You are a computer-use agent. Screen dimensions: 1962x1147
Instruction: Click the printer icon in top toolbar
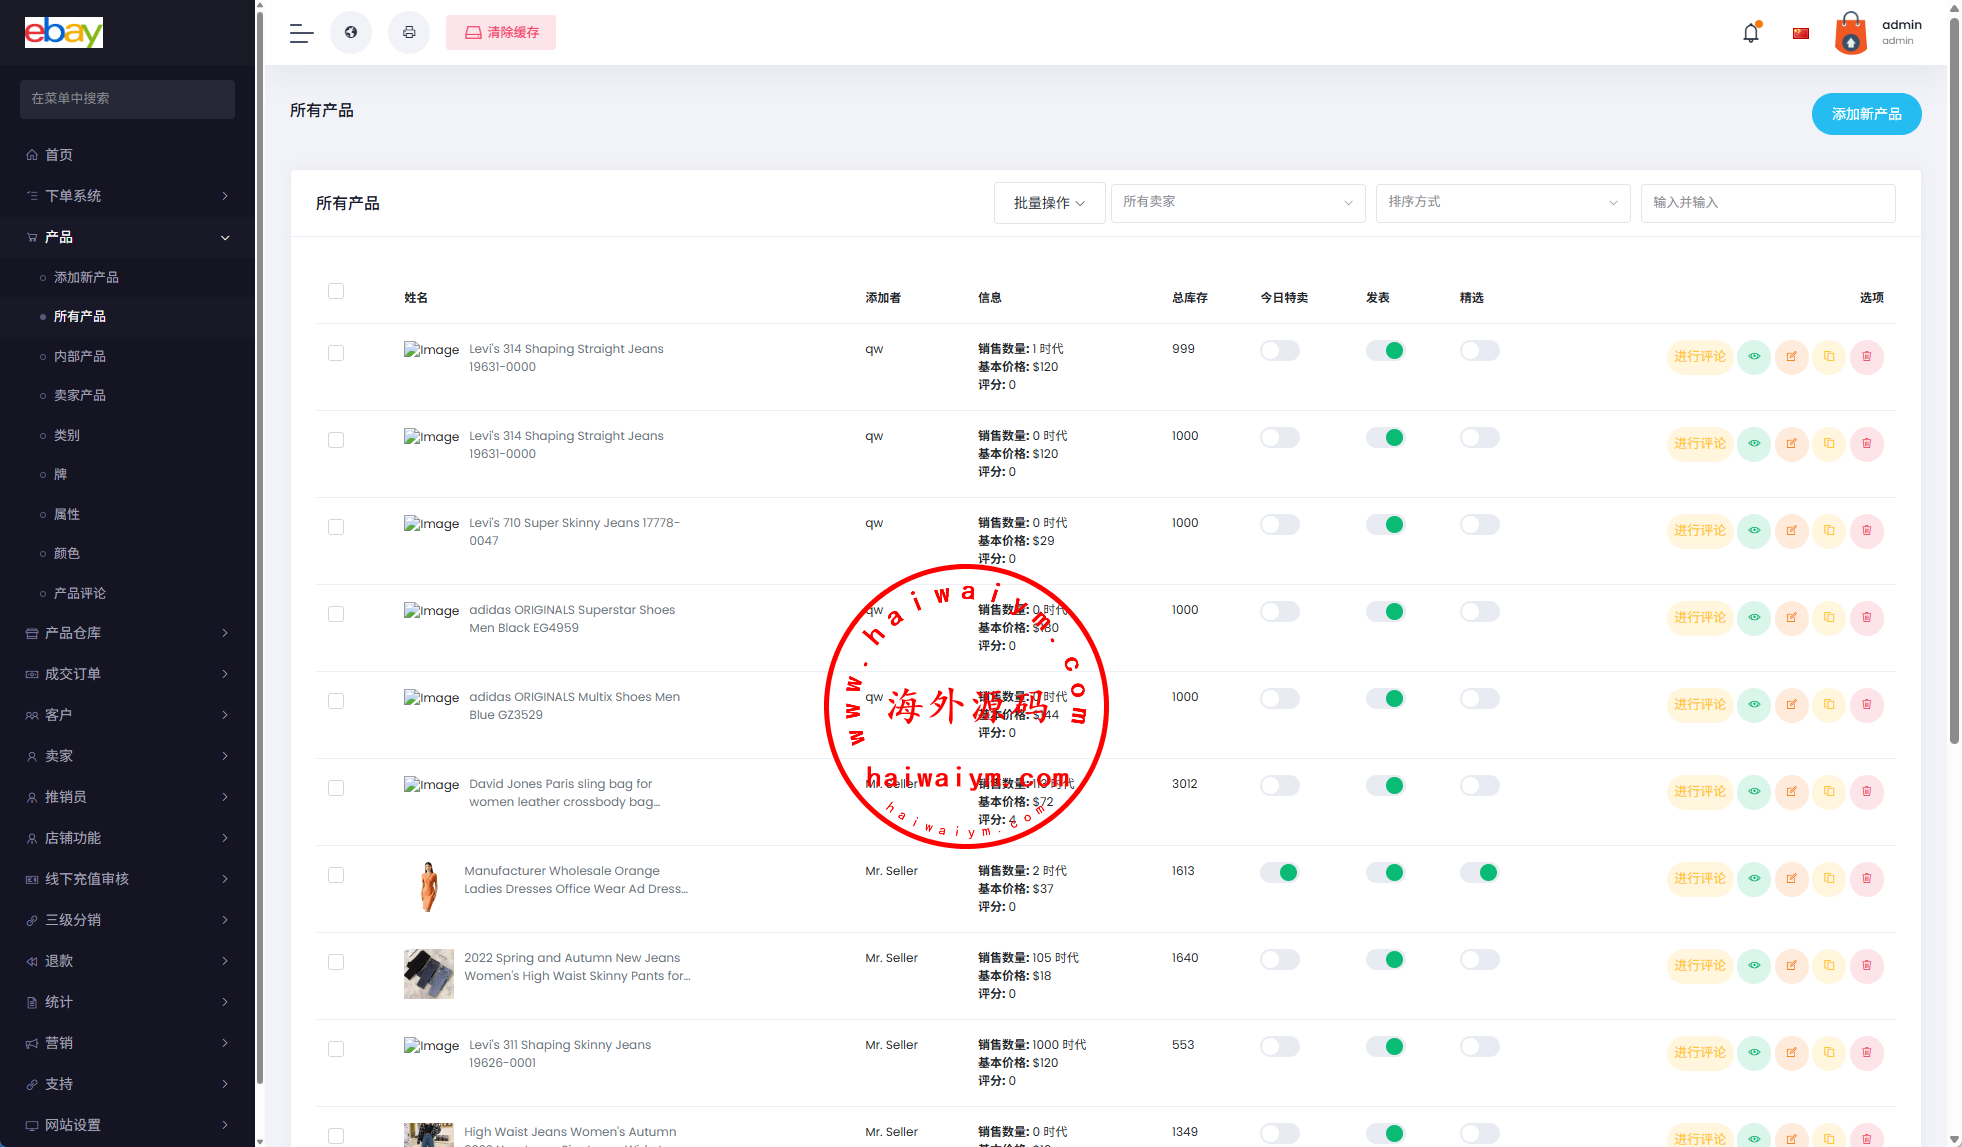[x=409, y=33]
